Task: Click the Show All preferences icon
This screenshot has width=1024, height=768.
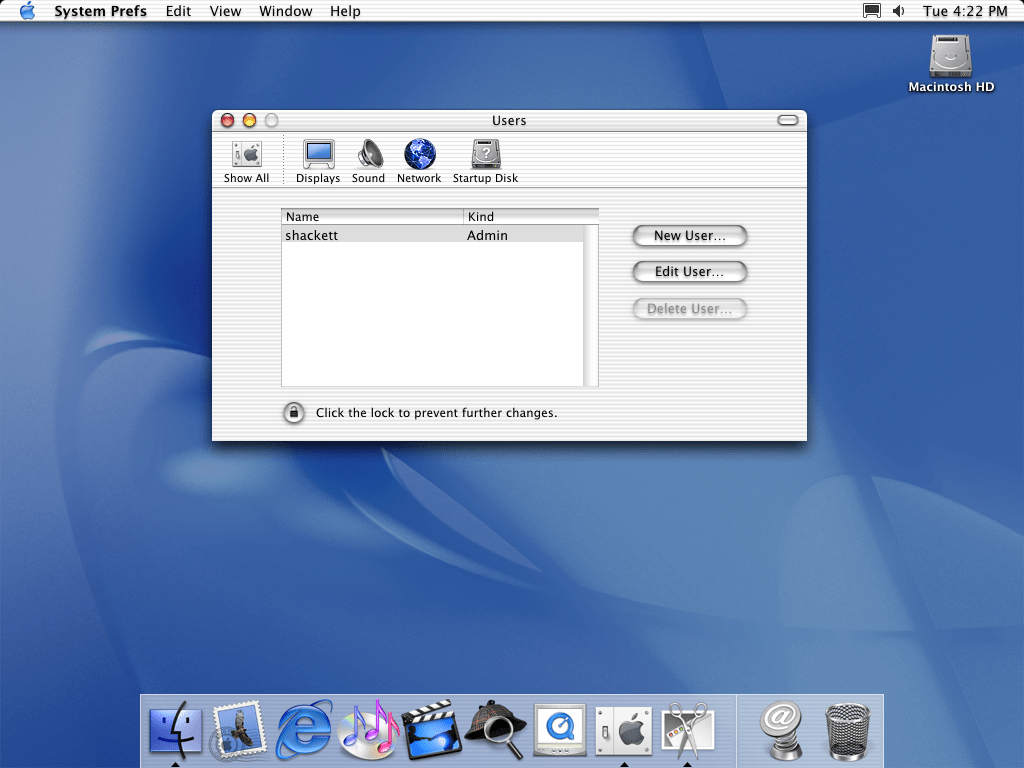Action: (246, 160)
